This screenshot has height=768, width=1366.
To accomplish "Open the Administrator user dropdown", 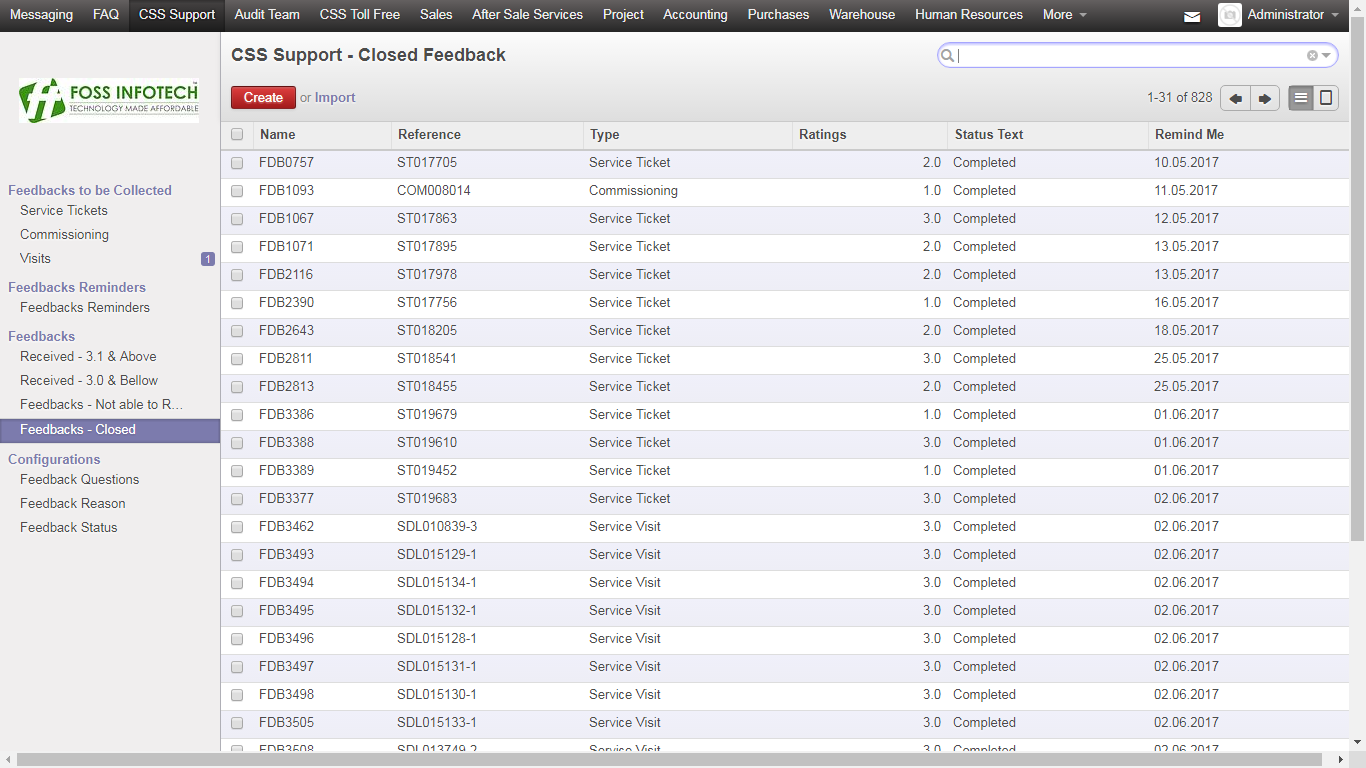I will 1293,15.
